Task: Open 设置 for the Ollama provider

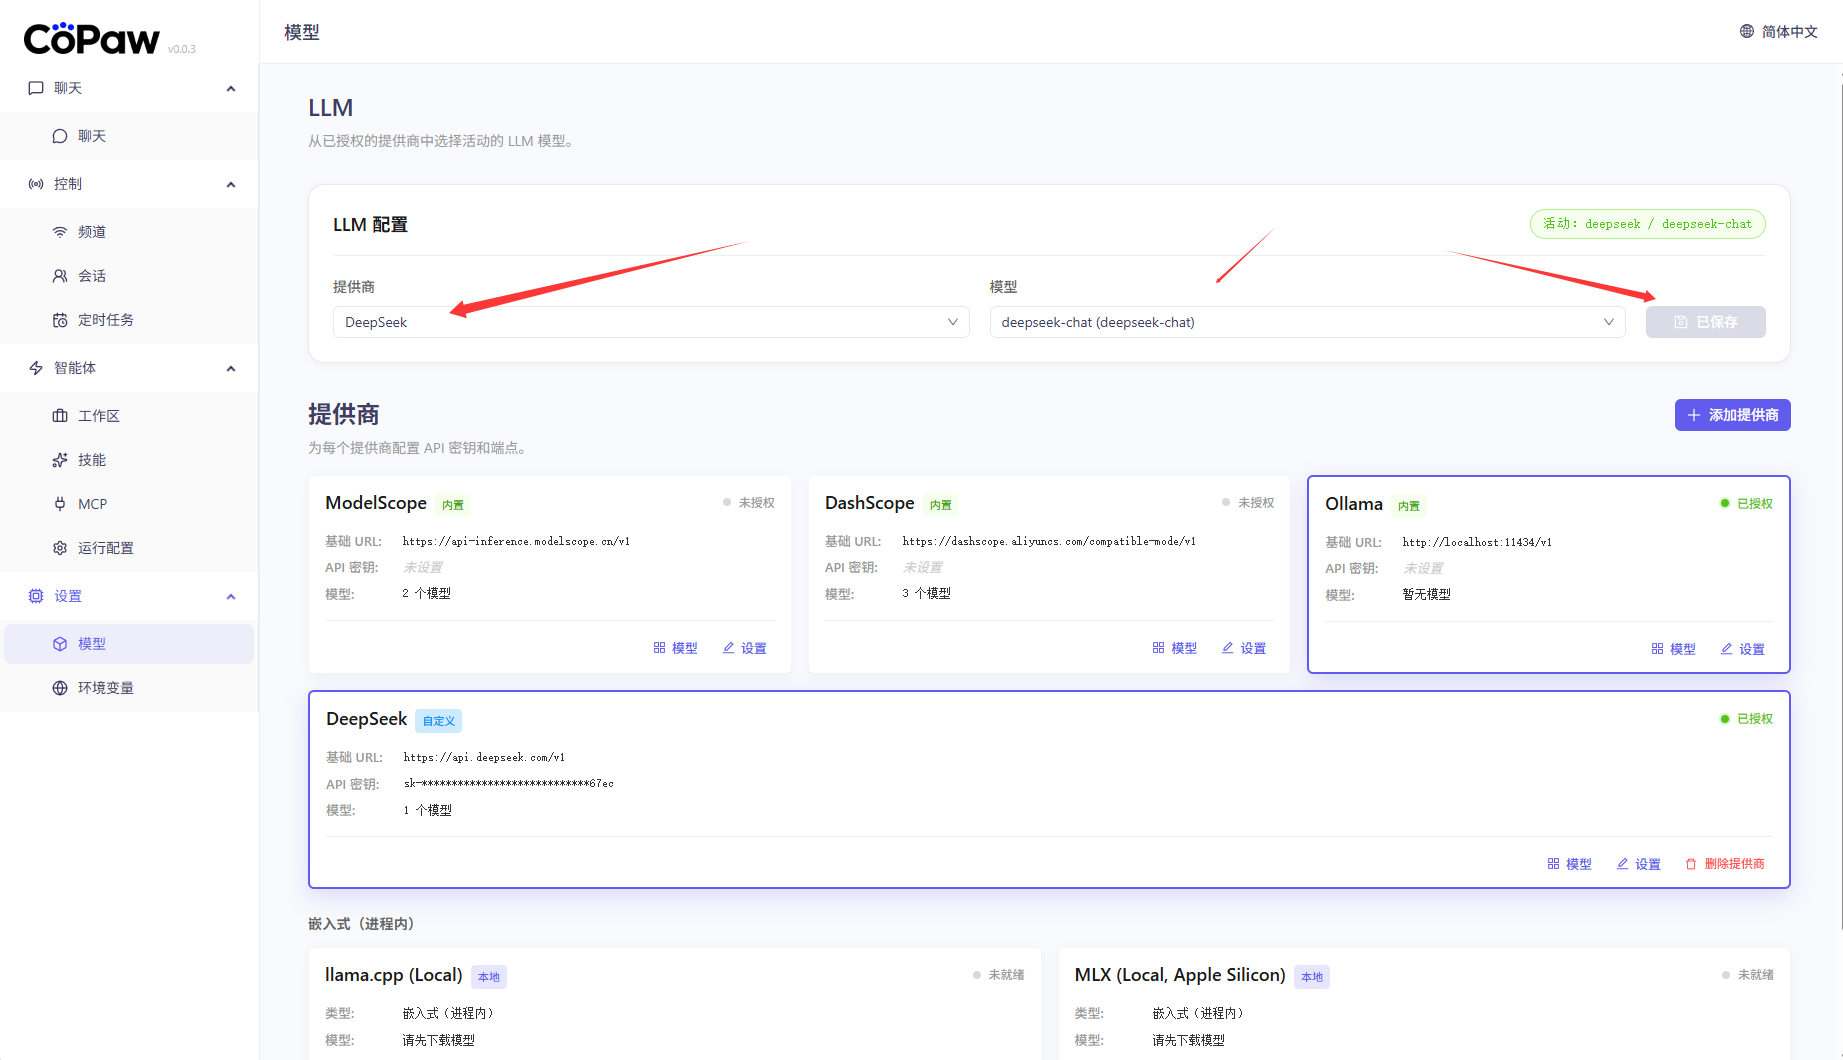Action: coord(1742,649)
